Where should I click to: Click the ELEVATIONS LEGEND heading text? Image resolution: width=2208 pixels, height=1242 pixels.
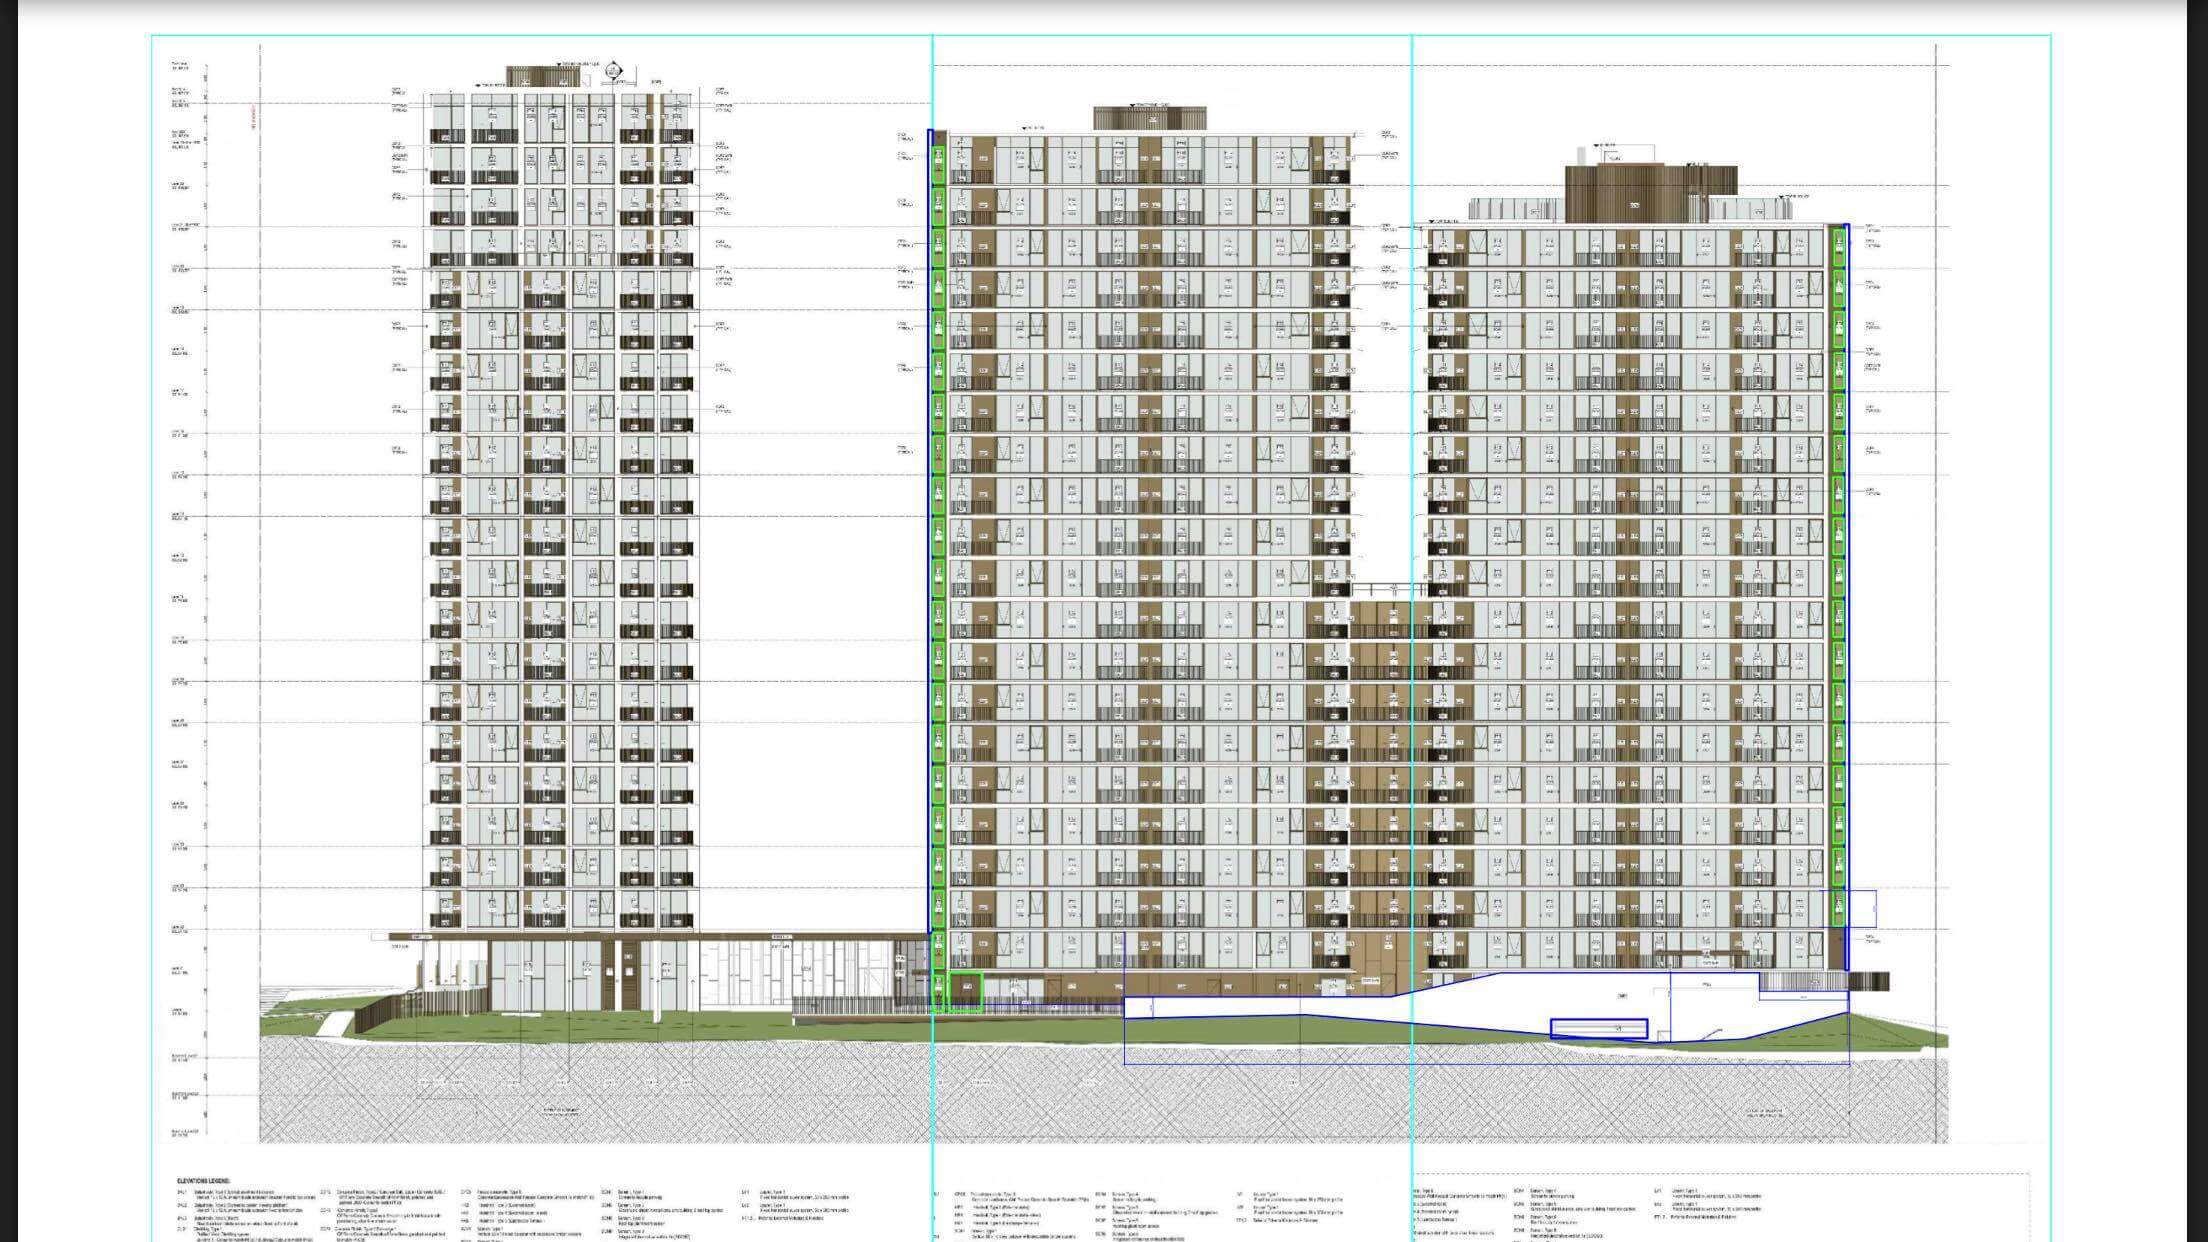(x=203, y=1181)
